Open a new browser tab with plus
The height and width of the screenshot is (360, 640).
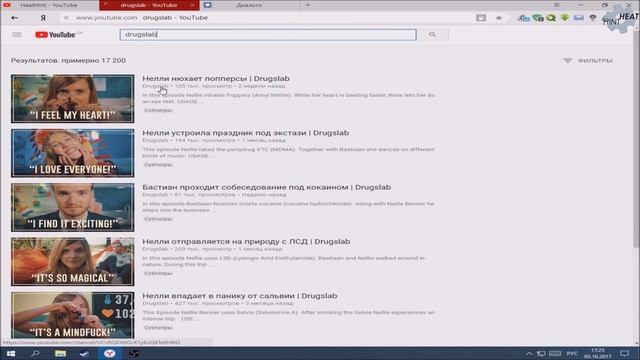307,5
